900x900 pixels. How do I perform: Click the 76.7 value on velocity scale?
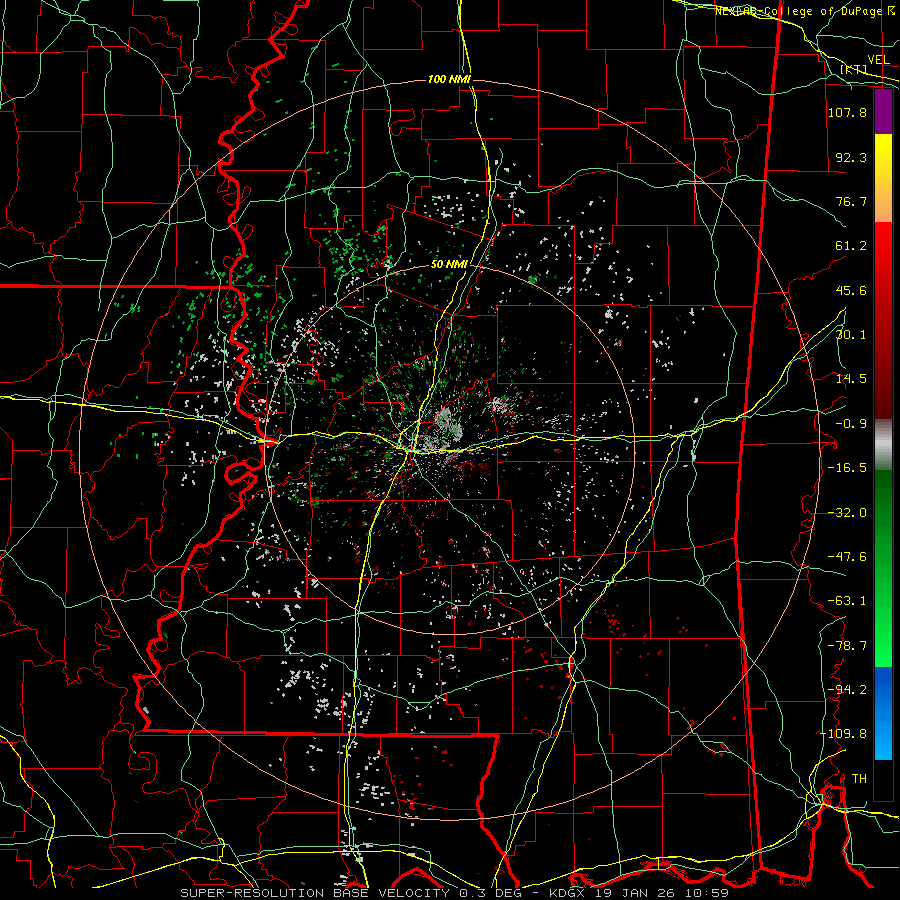pos(851,201)
